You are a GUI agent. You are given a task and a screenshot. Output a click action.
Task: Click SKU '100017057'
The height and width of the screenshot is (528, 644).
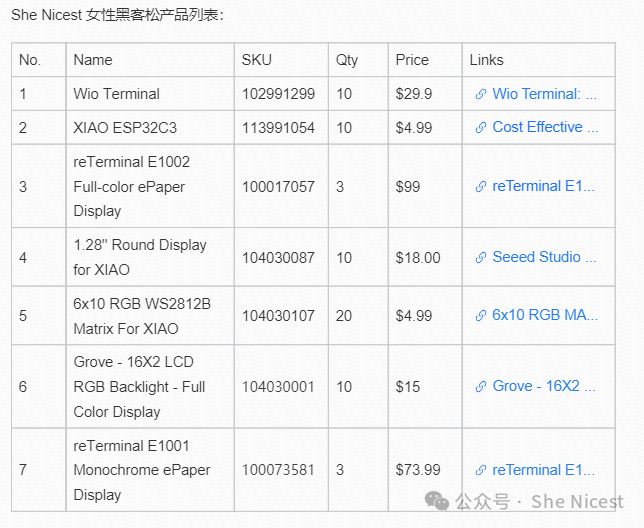pos(278,187)
